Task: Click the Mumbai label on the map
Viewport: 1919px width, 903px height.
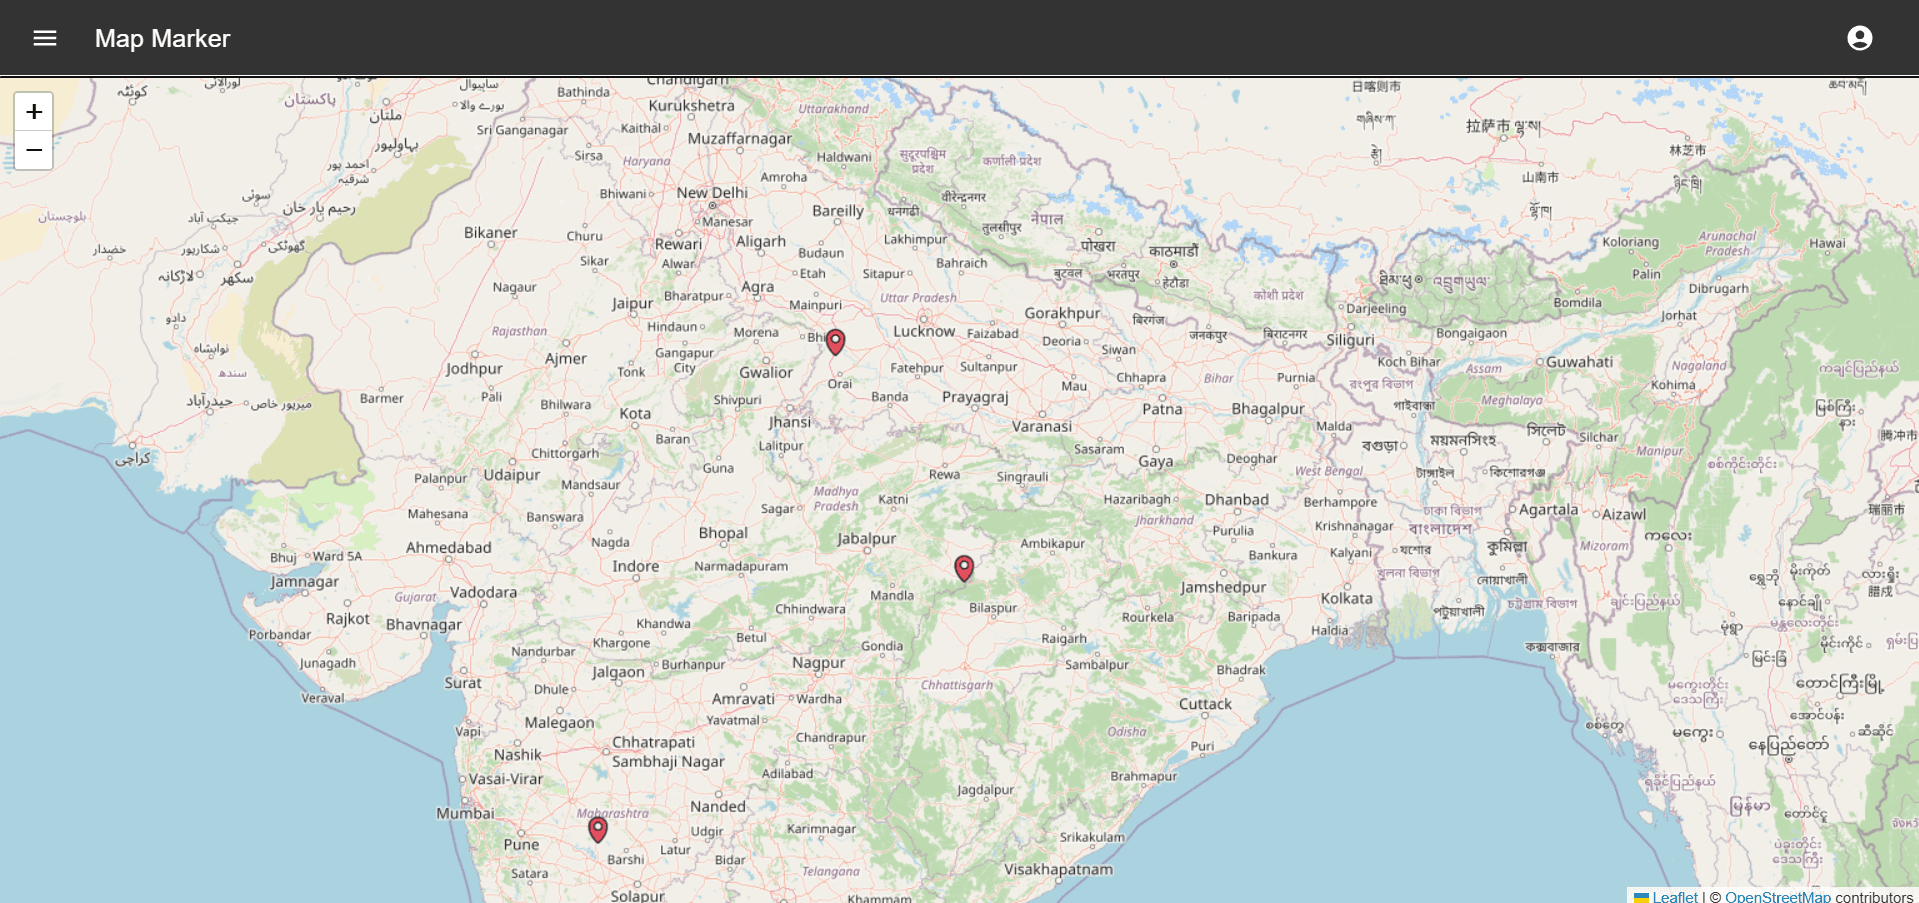Action: pyautogui.click(x=465, y=813)
